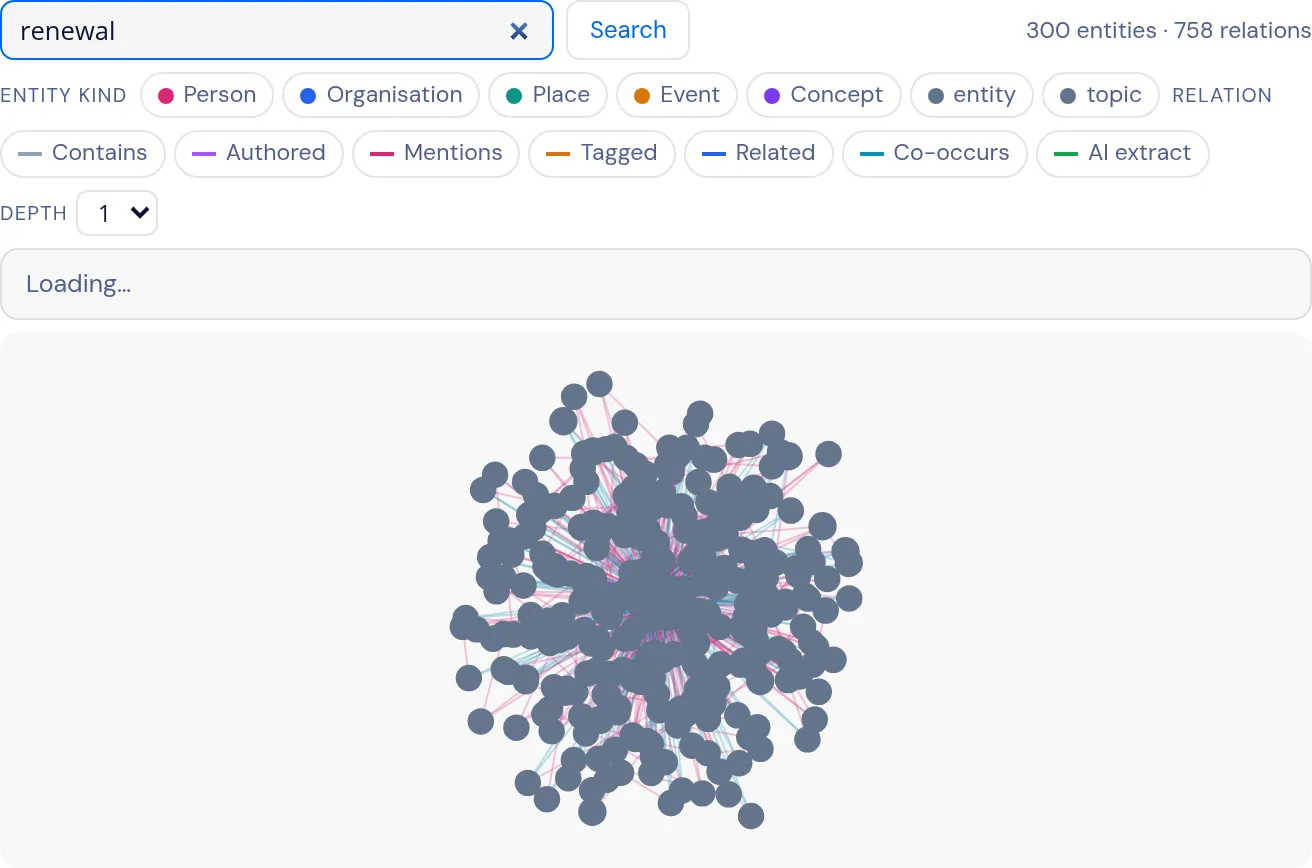Toggle the Mentions relation filter
Image resolution: width=1312 pixels, height=868 pixels.
(x=436, y=153)
